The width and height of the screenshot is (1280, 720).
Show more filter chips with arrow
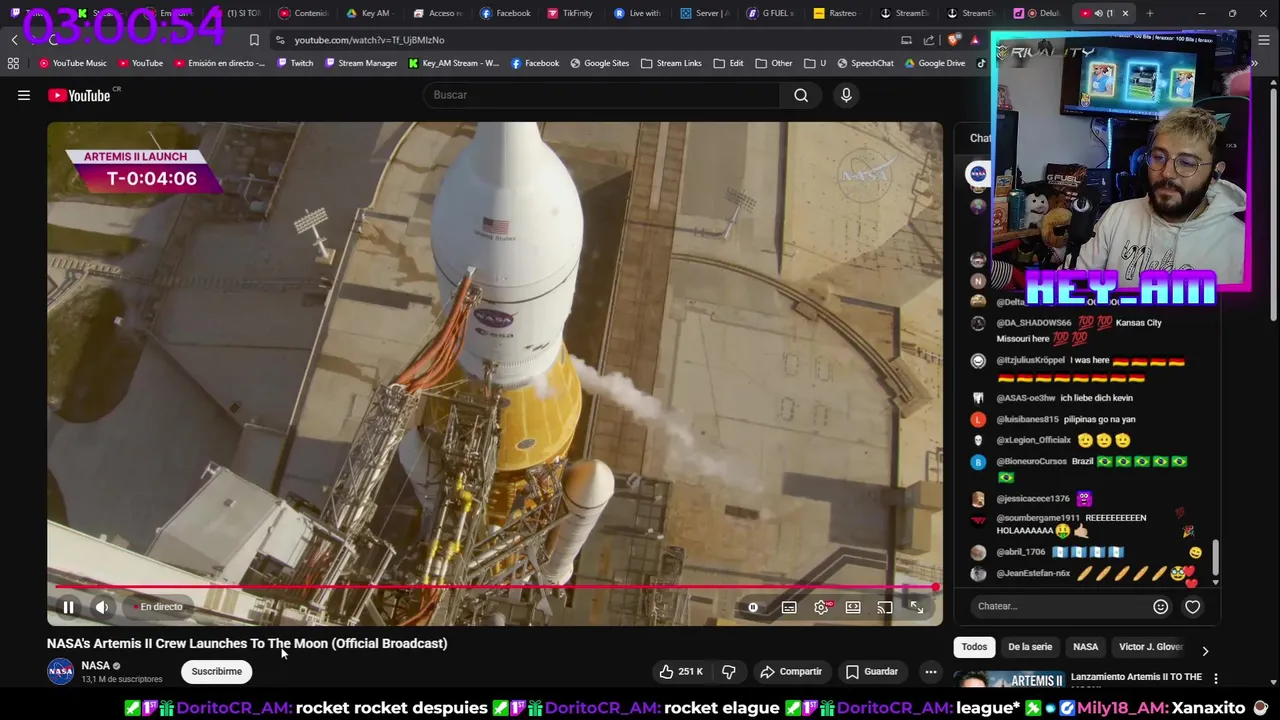pos(1205,651)
